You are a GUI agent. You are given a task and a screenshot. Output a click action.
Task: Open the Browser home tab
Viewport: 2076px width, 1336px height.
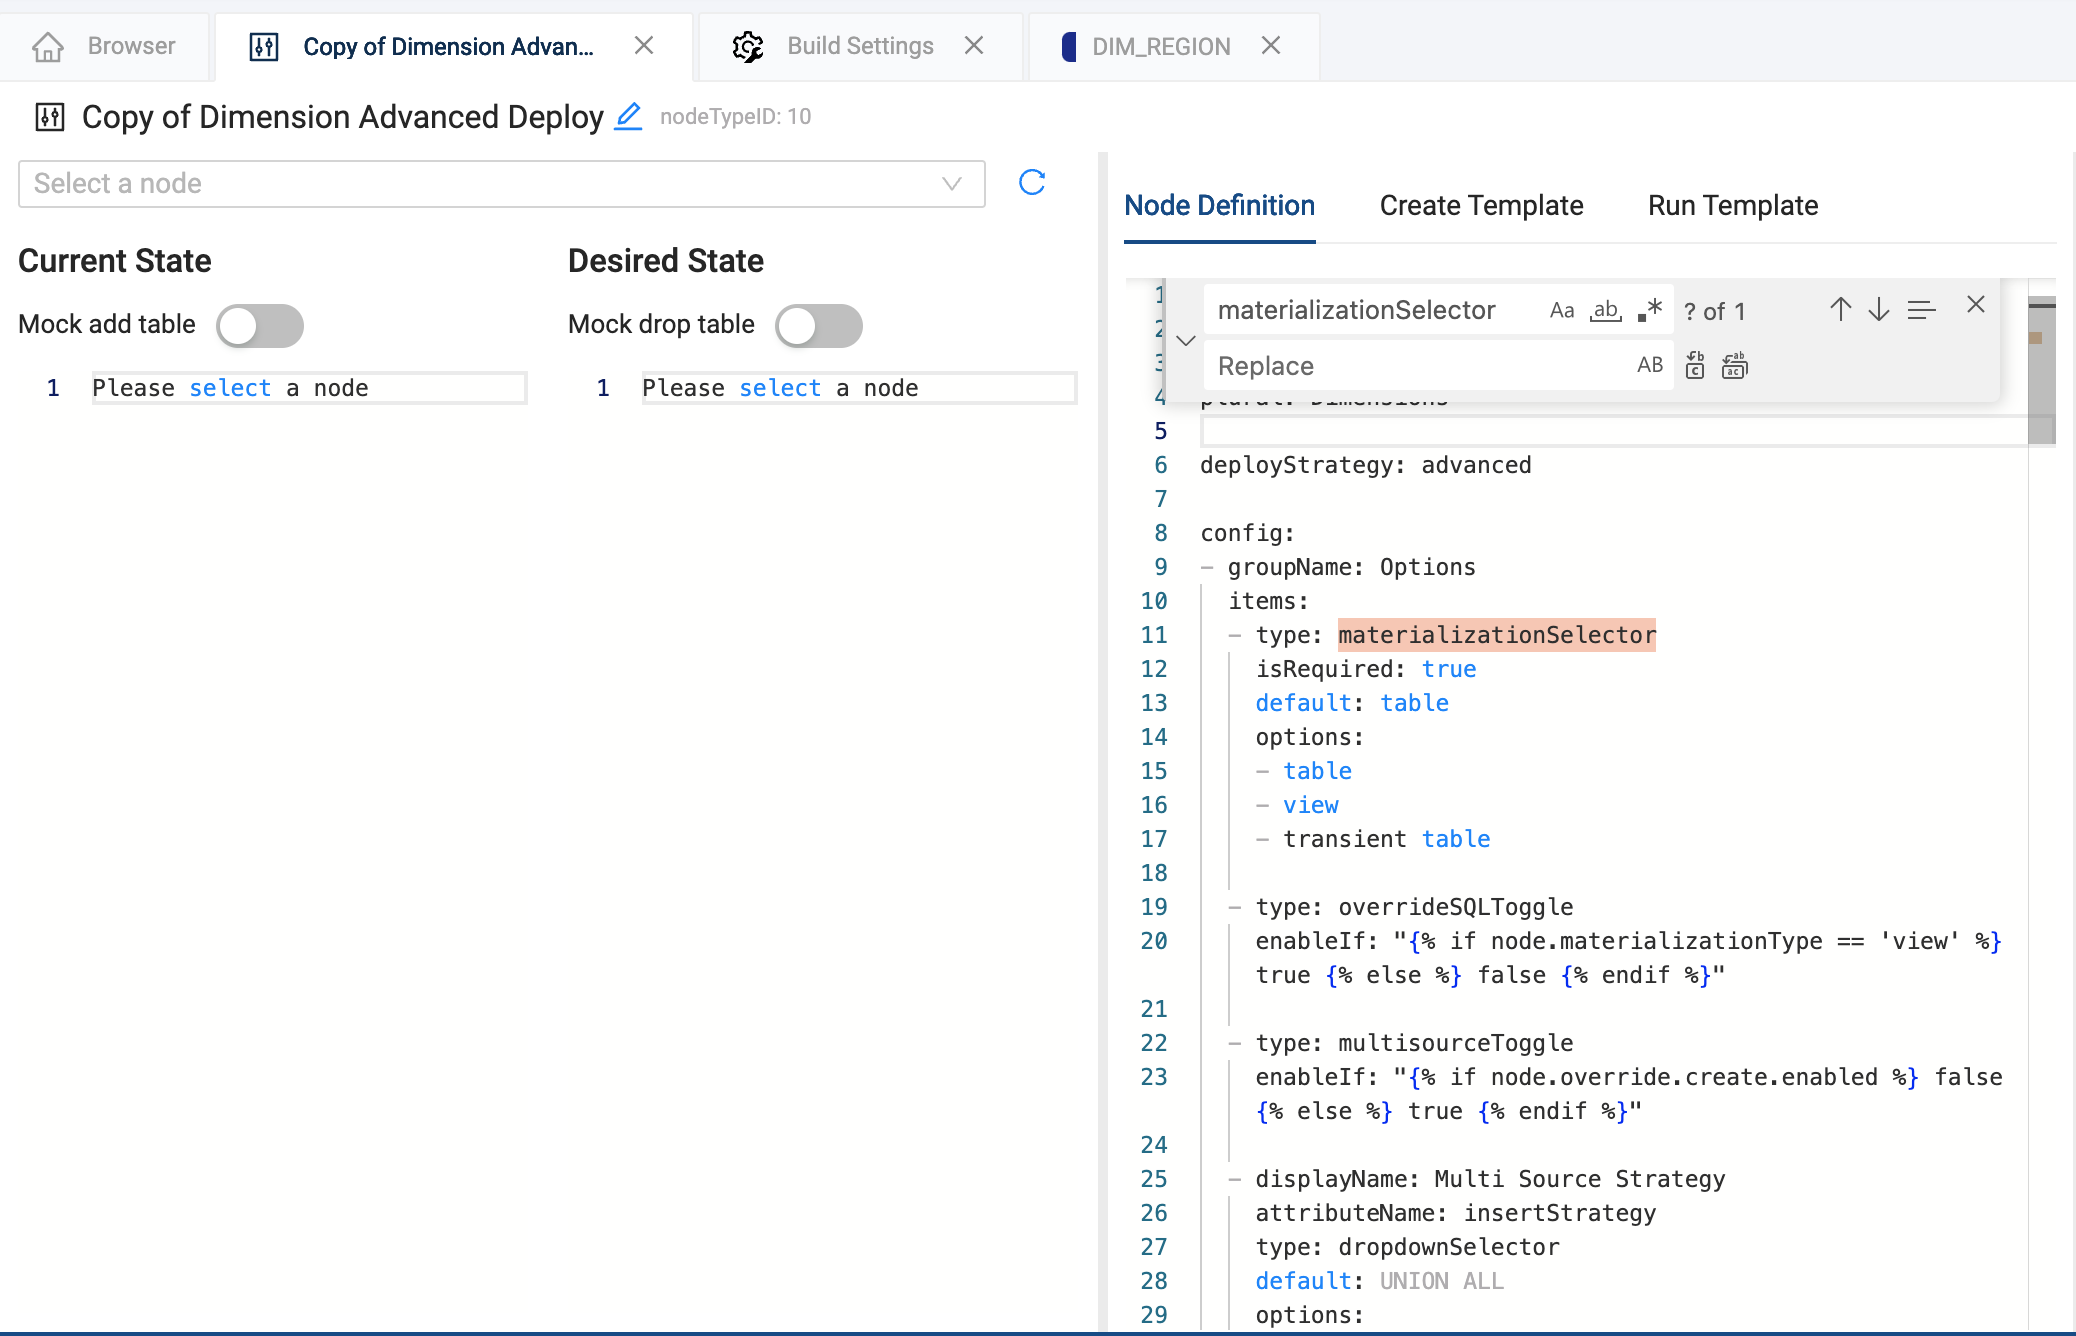click(104, 46)
